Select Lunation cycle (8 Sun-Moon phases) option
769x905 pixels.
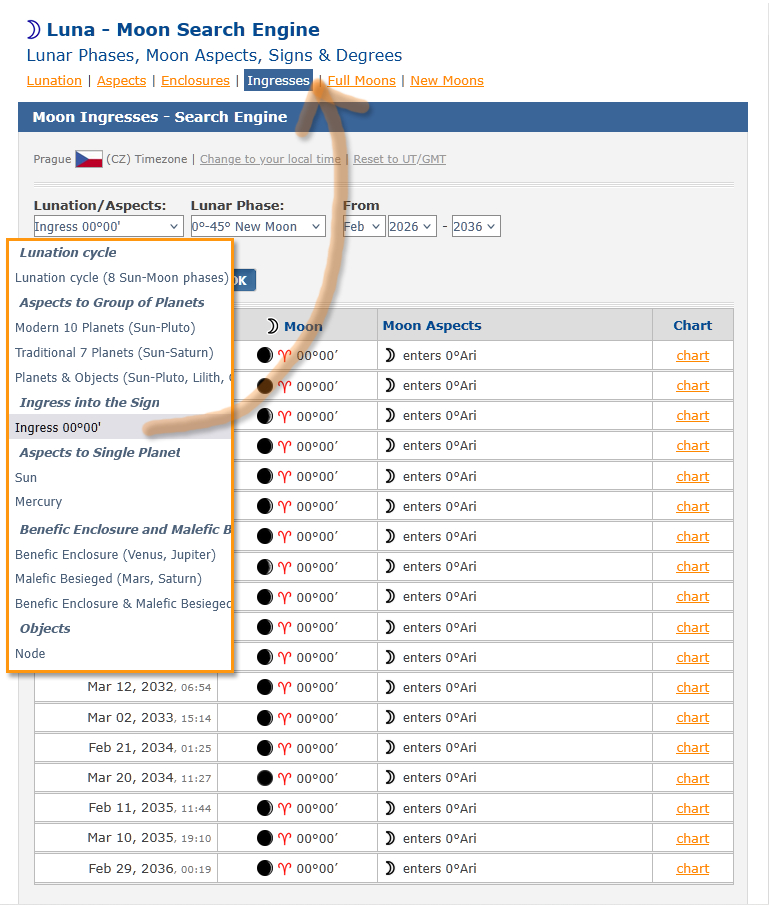pyautogui.click(x=121, y=278)
